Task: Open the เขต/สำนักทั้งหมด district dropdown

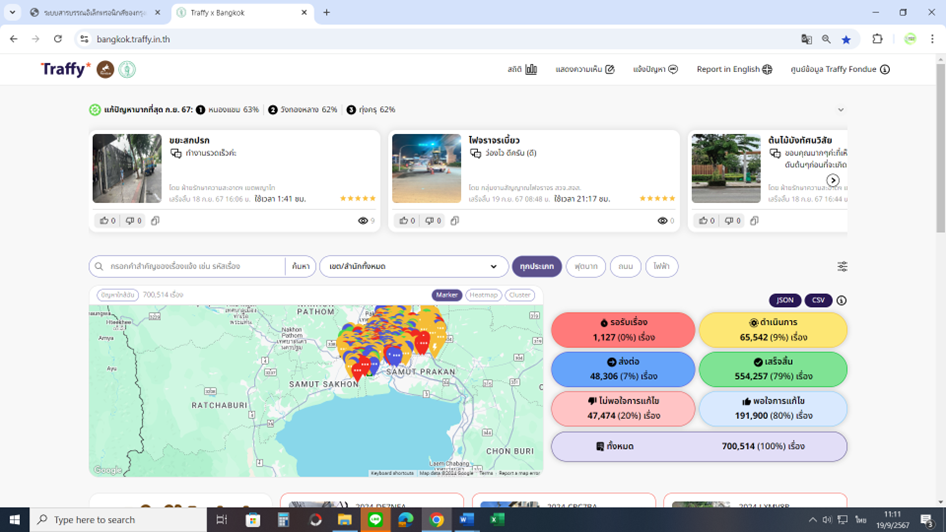Action: tap(413, 267)
